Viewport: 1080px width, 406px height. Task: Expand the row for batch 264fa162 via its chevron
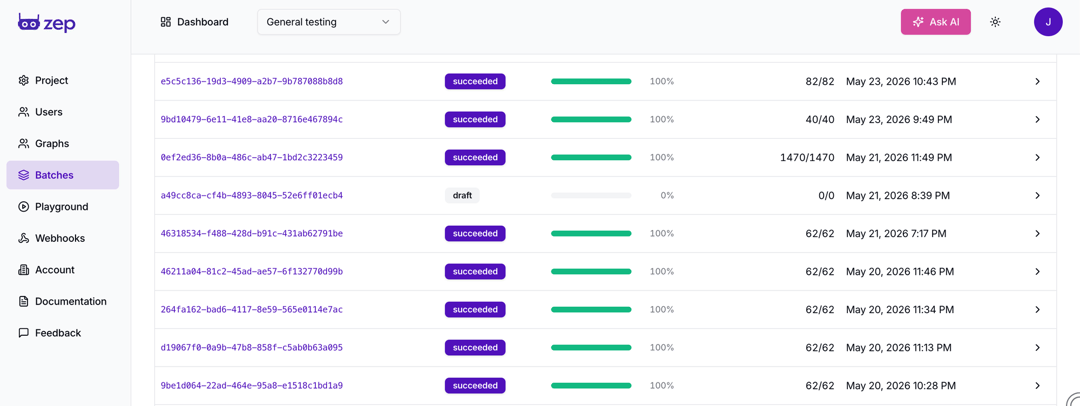1037,309
